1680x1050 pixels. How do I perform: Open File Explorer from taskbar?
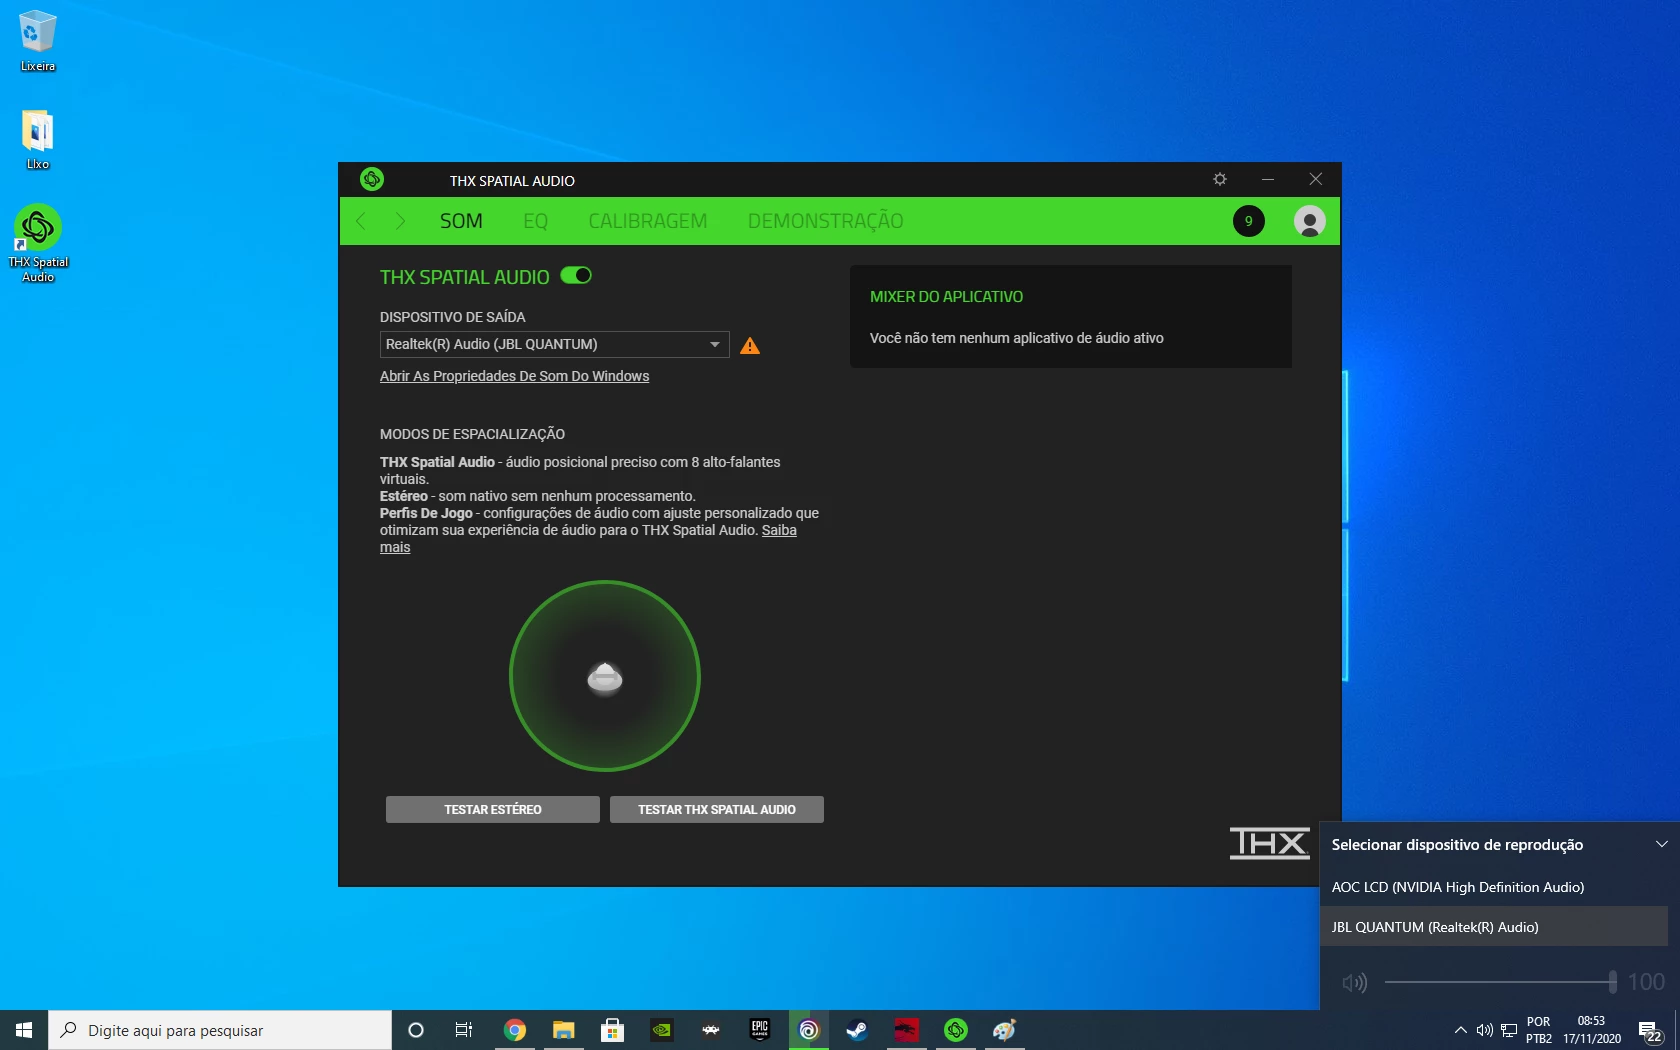[564, 1030]
